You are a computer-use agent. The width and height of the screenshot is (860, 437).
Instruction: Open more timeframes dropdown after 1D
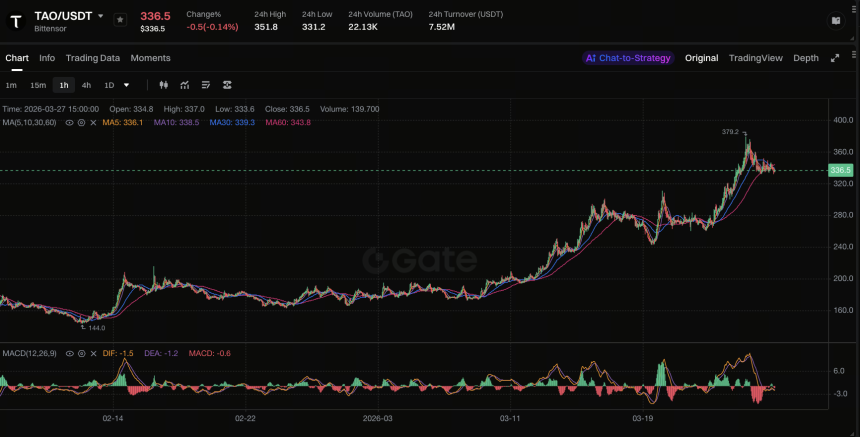pos(127,85)
